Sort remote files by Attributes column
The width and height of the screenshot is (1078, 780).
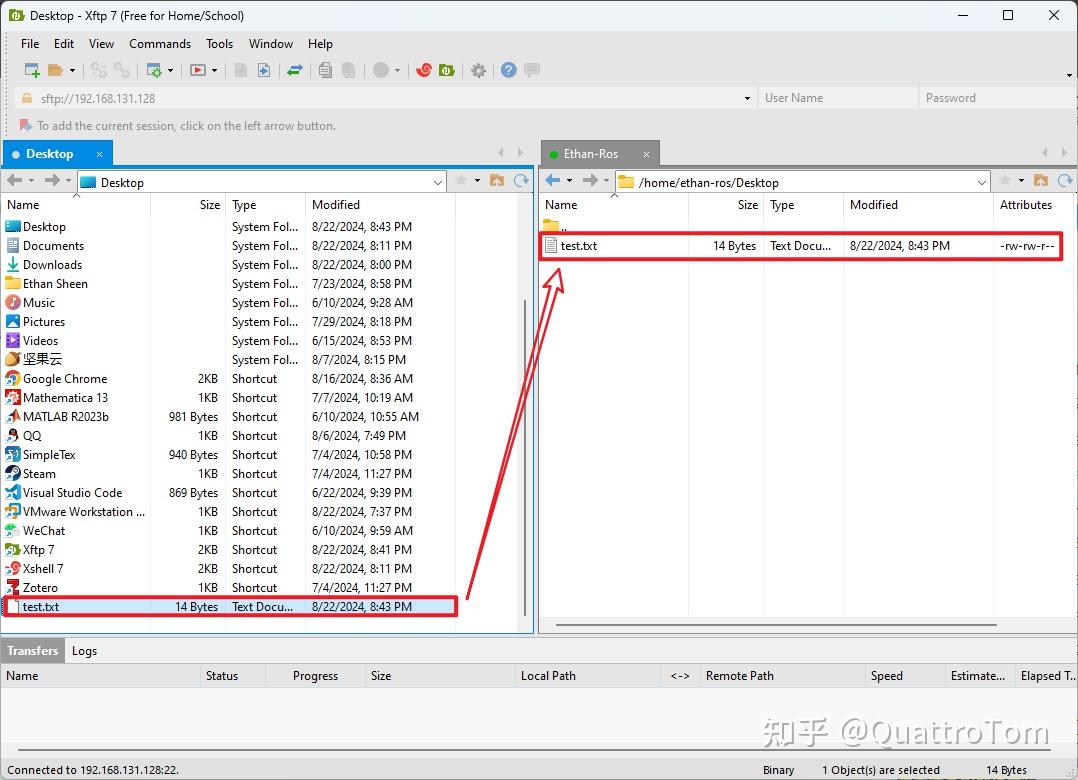tap(1033, 205)
